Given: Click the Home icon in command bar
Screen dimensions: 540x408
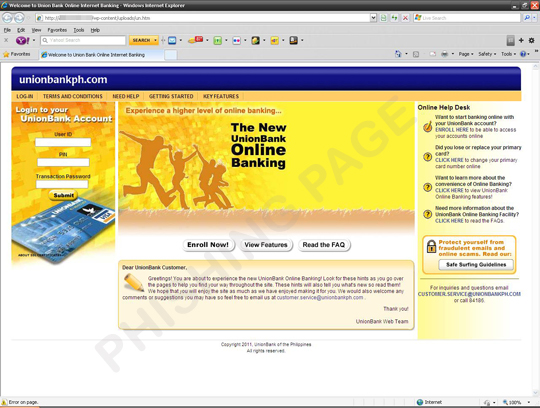Looking at the screenshot, I should coord(398,54).
